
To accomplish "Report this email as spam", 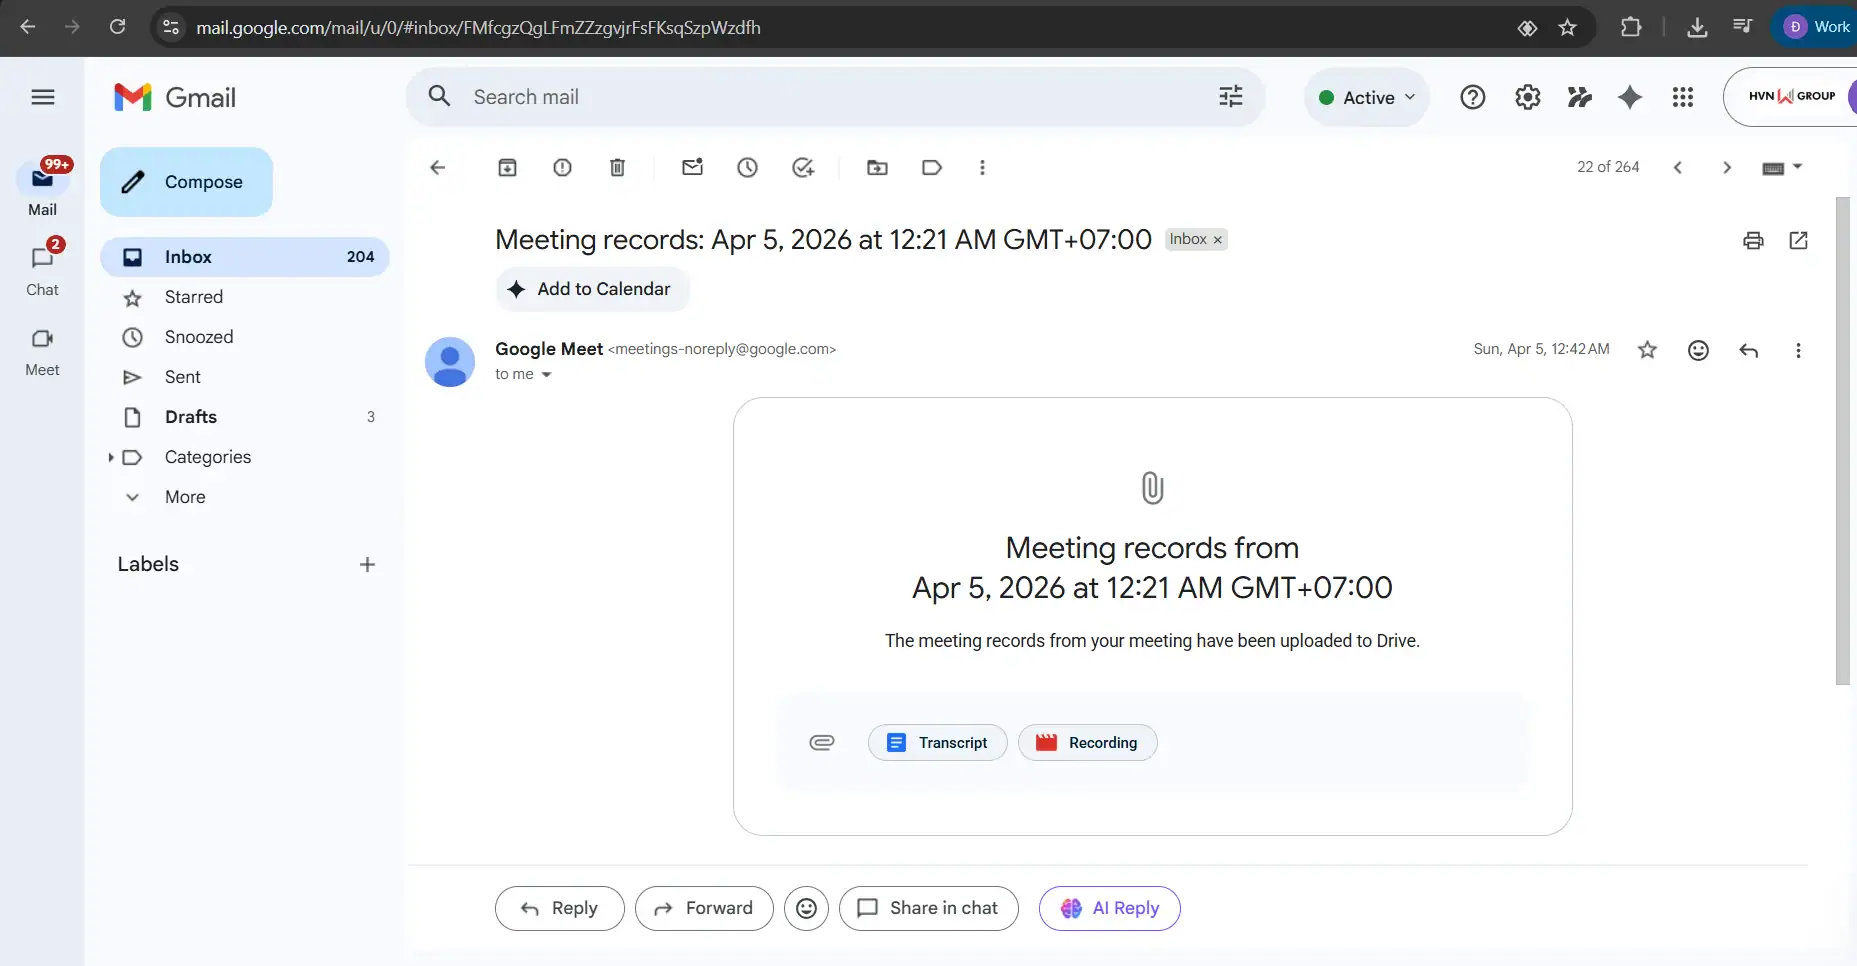I will [x=562, y=168].
